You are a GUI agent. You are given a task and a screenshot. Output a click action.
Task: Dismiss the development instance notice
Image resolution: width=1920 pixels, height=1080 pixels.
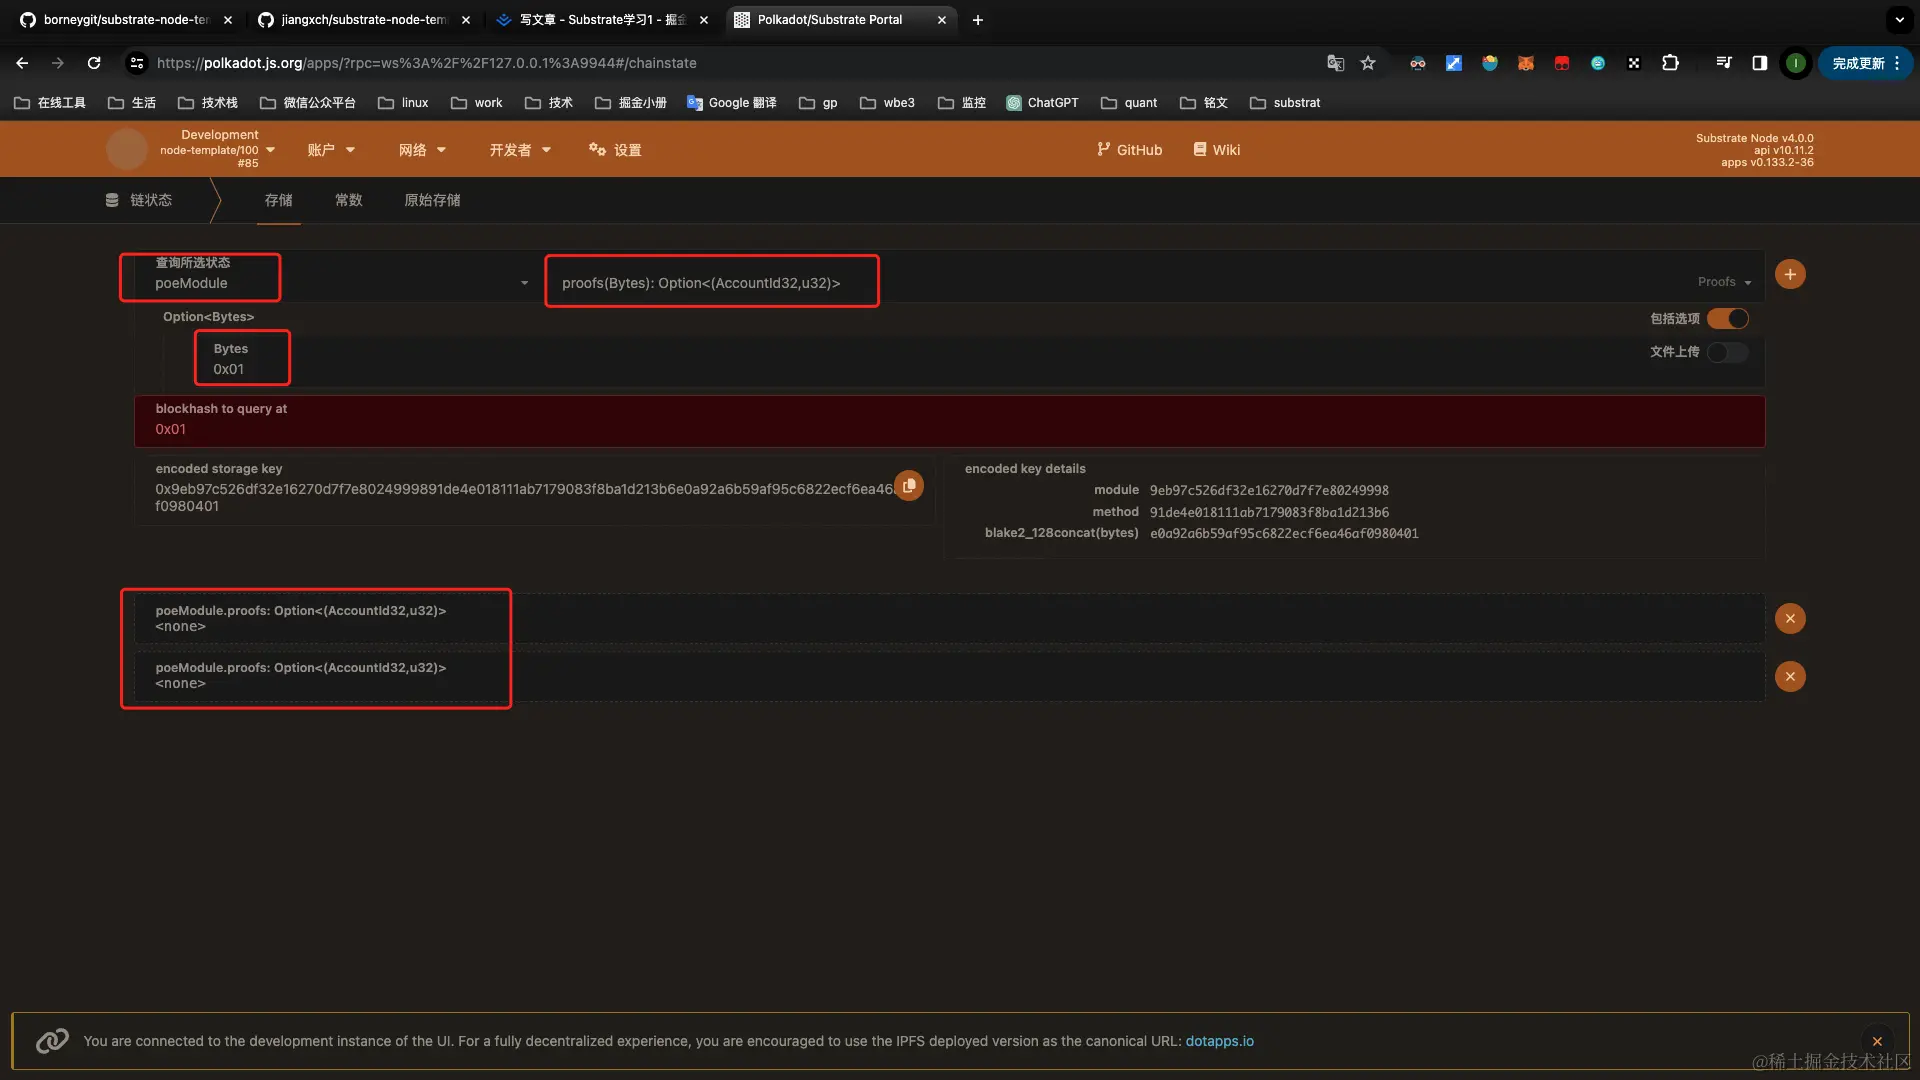pos(1877,1041)
